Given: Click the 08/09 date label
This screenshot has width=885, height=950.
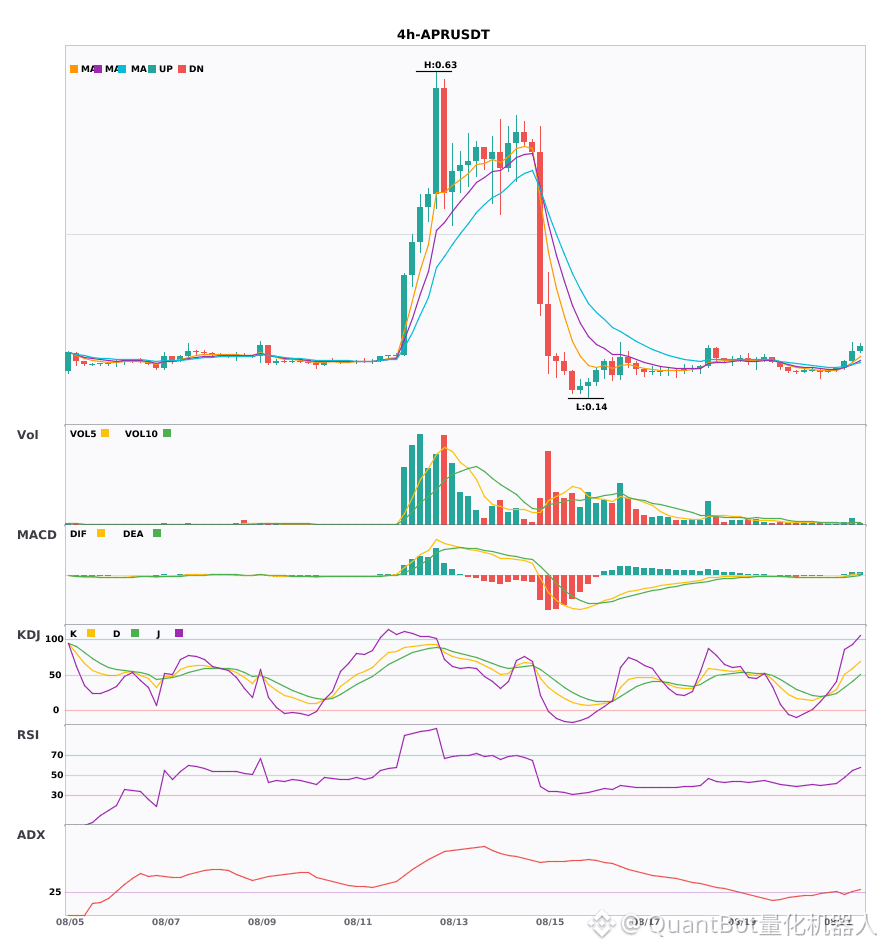Looking at the screenshot, I should coord(262,922).
